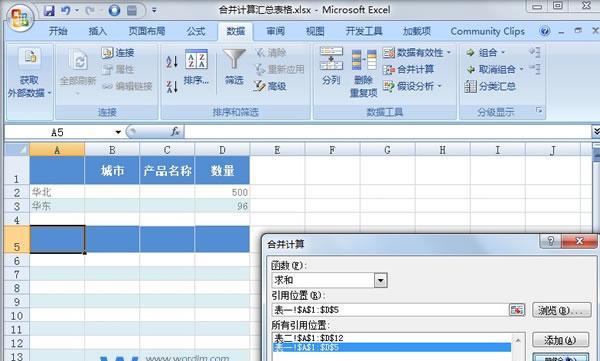The image size is (600, 361).
Task: Toggle the Filter funnel
Action: tap(234, 67)
